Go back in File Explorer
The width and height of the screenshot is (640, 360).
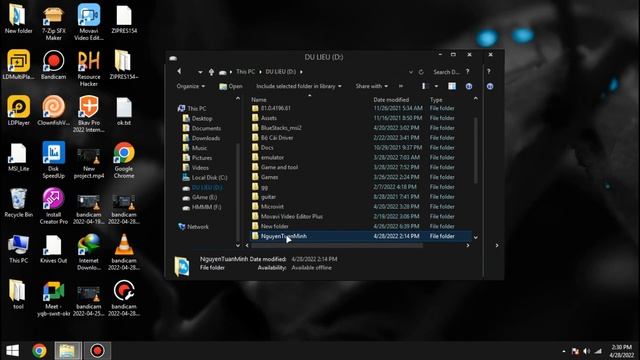(x=179, y=71)
